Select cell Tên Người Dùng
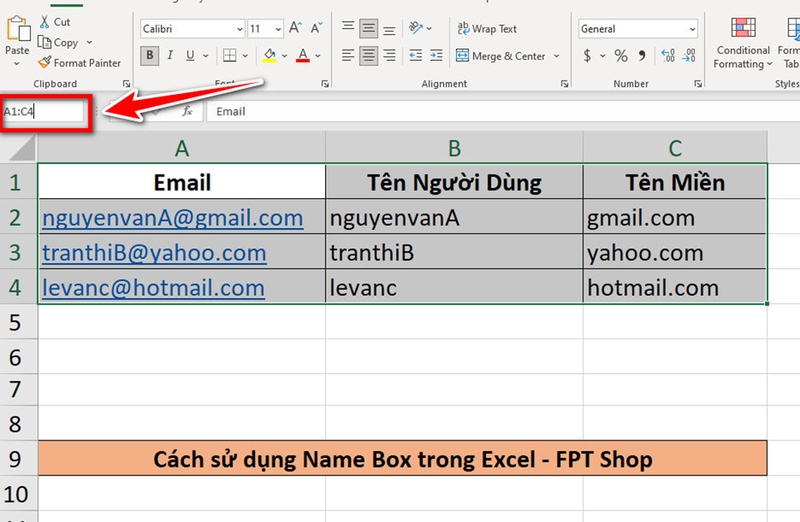Viewport: 800px width, 522px height. [454, 182]
